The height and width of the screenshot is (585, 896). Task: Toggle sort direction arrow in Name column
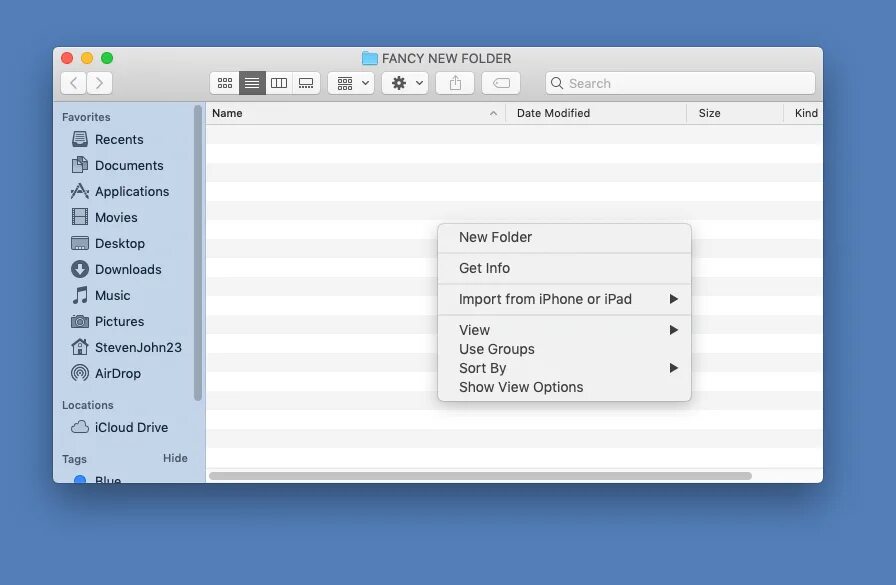(493, 114)
